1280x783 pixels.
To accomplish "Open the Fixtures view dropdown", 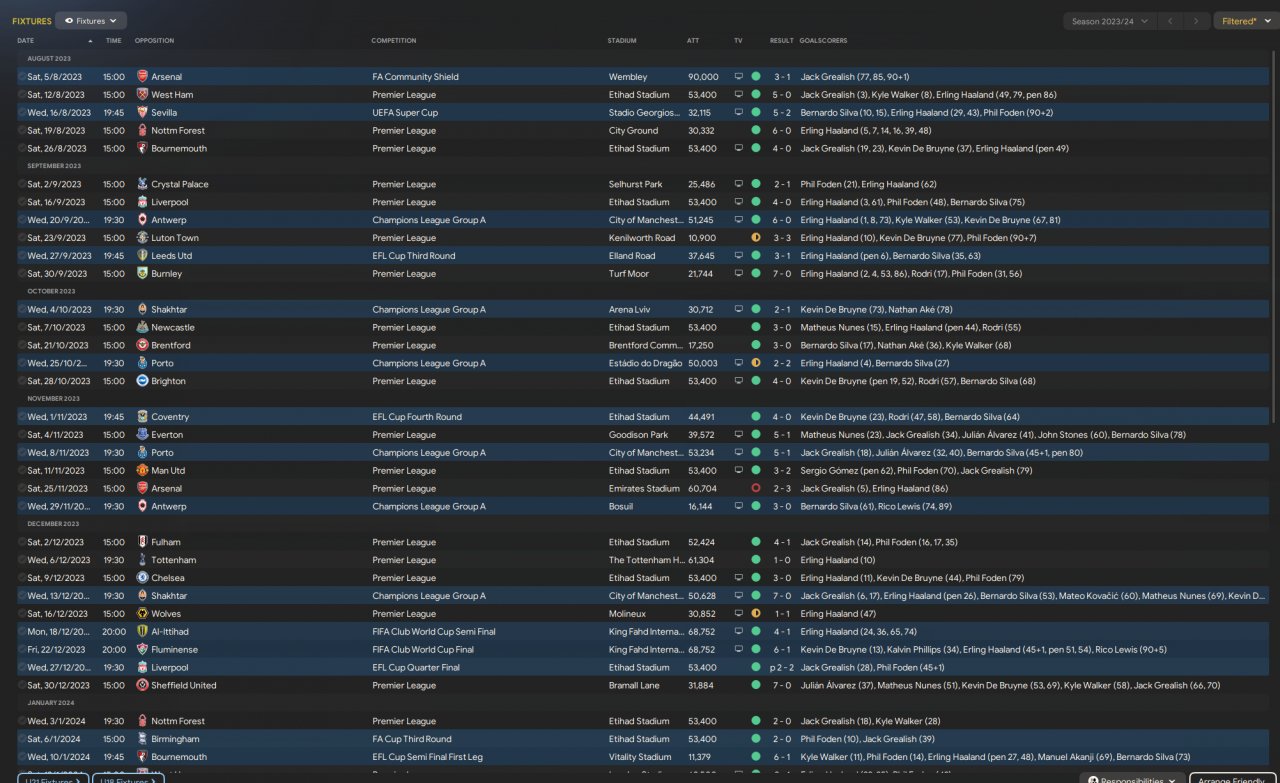I will 91,20.
